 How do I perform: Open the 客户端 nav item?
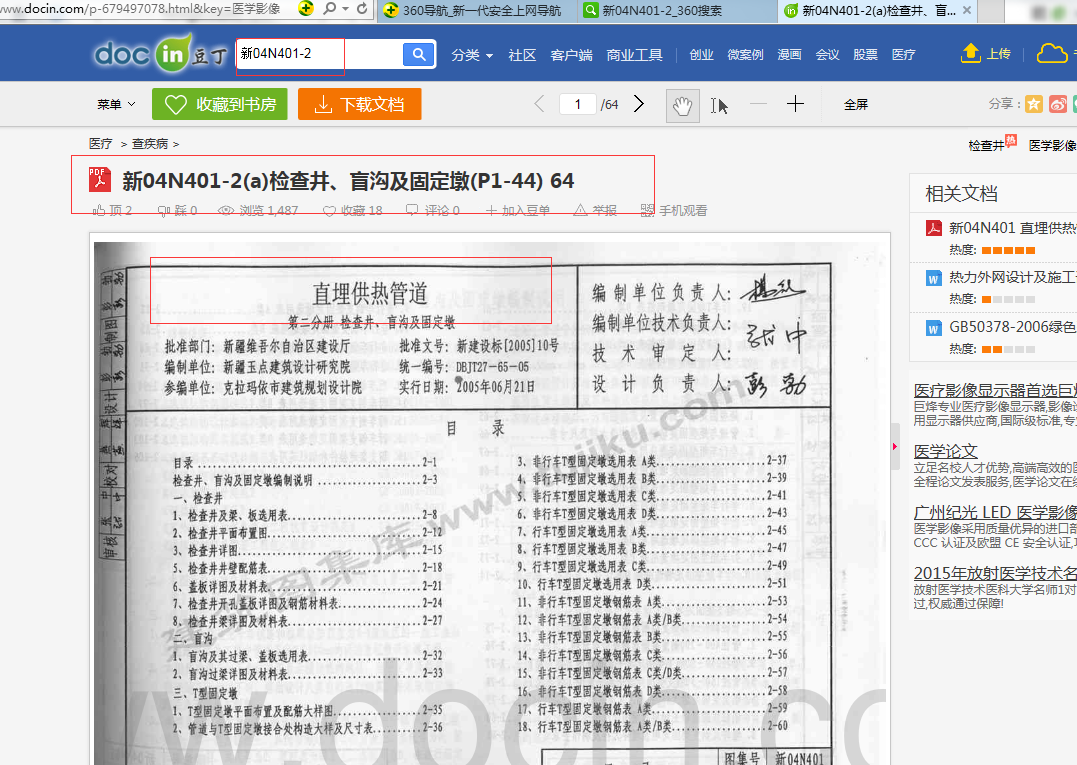[571, 55]
